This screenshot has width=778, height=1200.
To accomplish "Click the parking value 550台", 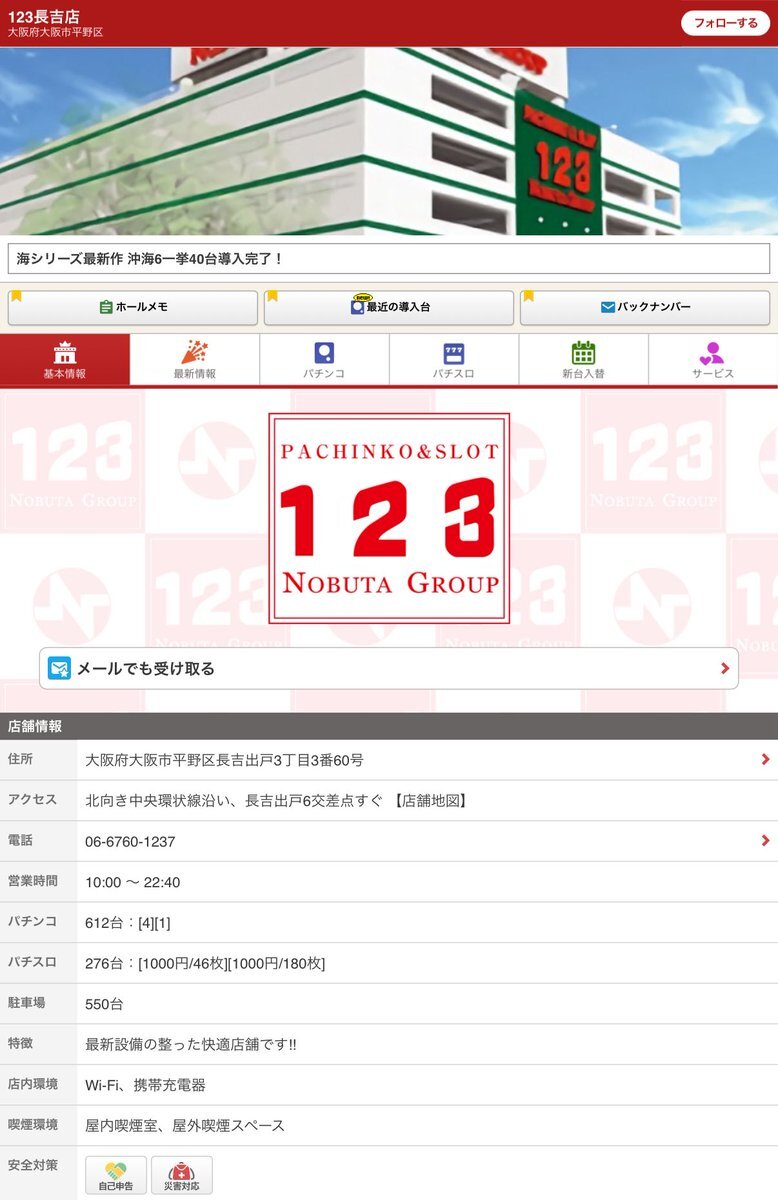I will click(105, 1004).
